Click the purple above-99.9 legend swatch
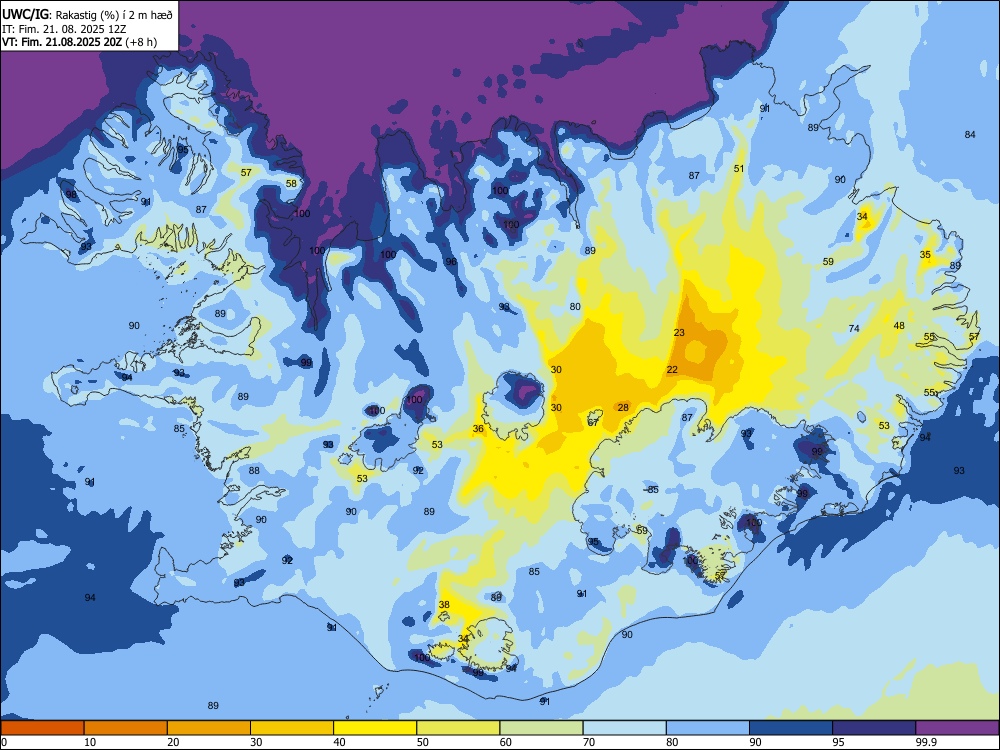Screen dimensions: 1000x750 [957, 728]
